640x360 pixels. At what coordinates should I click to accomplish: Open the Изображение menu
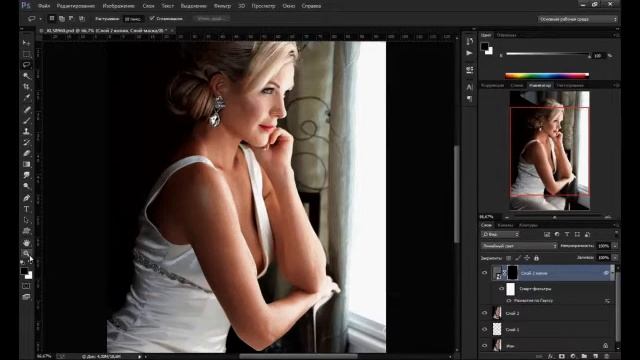click(x=119, y=6)
